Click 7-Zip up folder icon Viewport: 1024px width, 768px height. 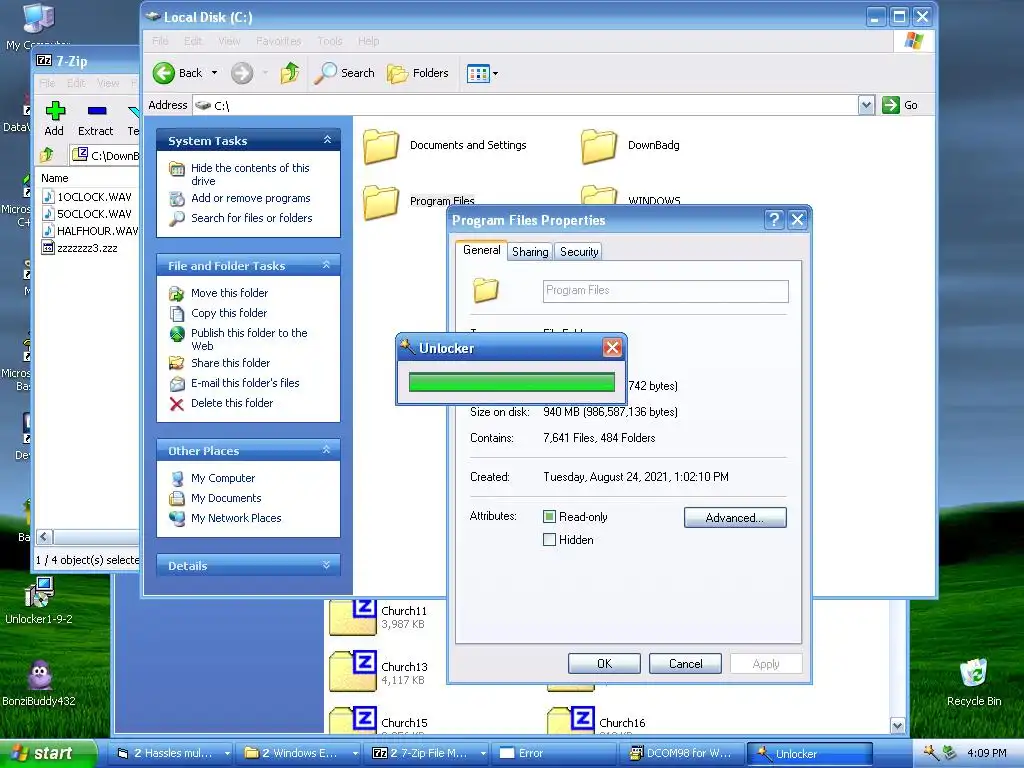(46, 155)
